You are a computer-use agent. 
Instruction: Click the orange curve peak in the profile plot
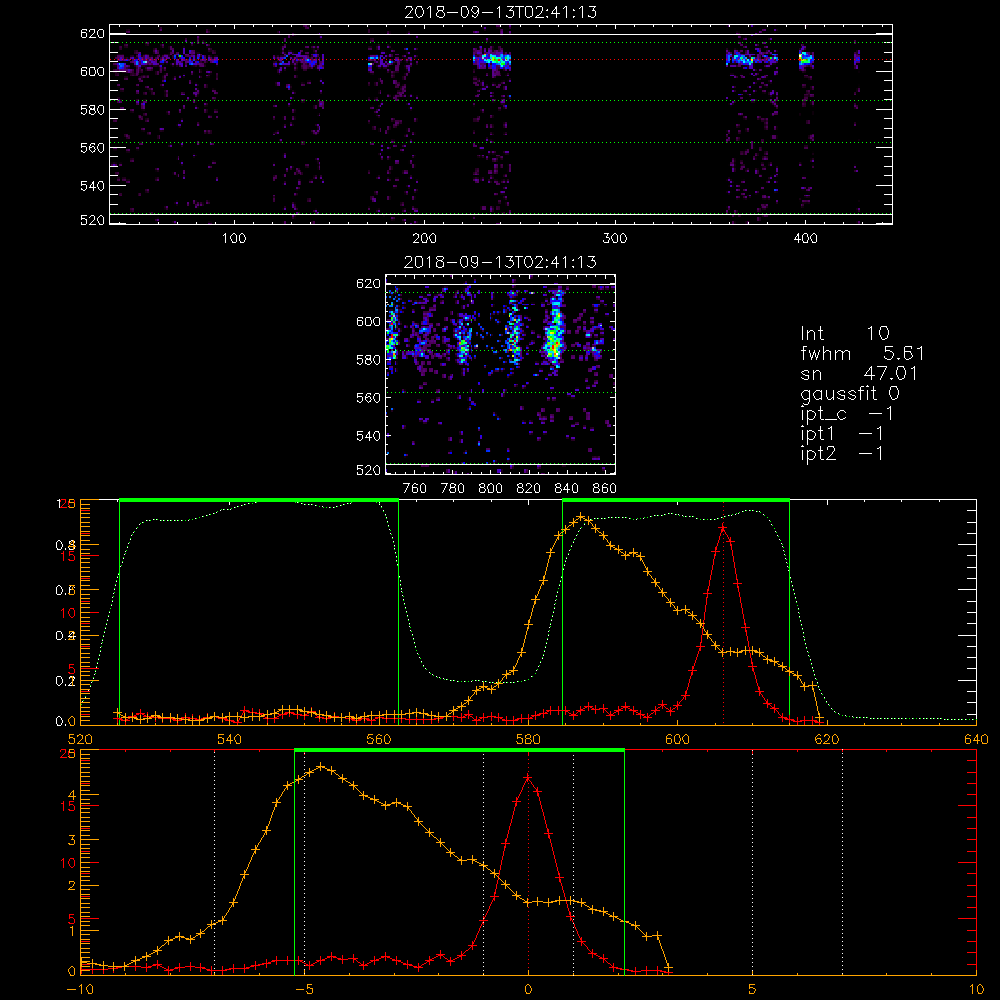(580, 517)
